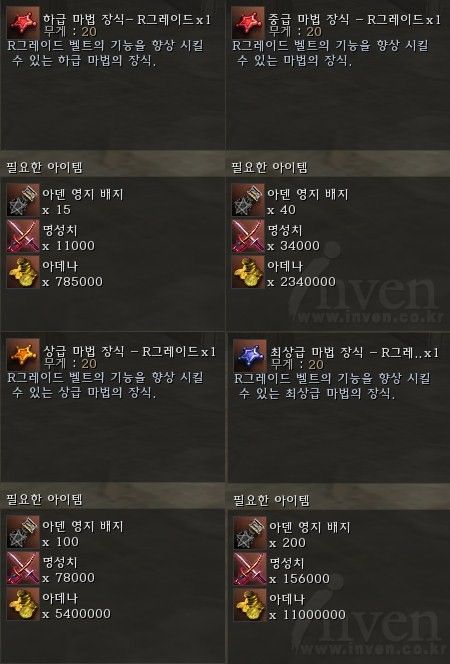
Task: Click the 명성치 swords icon with x 156000
Action: point(250,569)
